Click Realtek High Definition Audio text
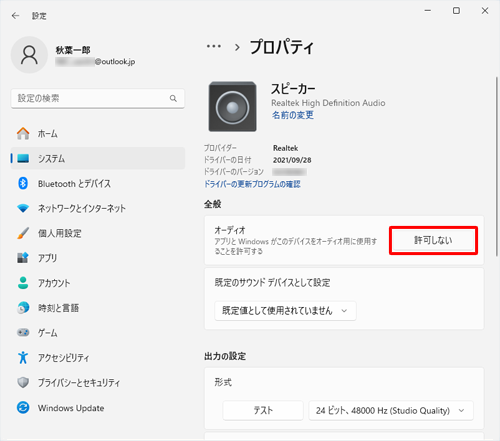Image resolution: width=500 pixels, height=441 pixels. click(x=328, y=103)
